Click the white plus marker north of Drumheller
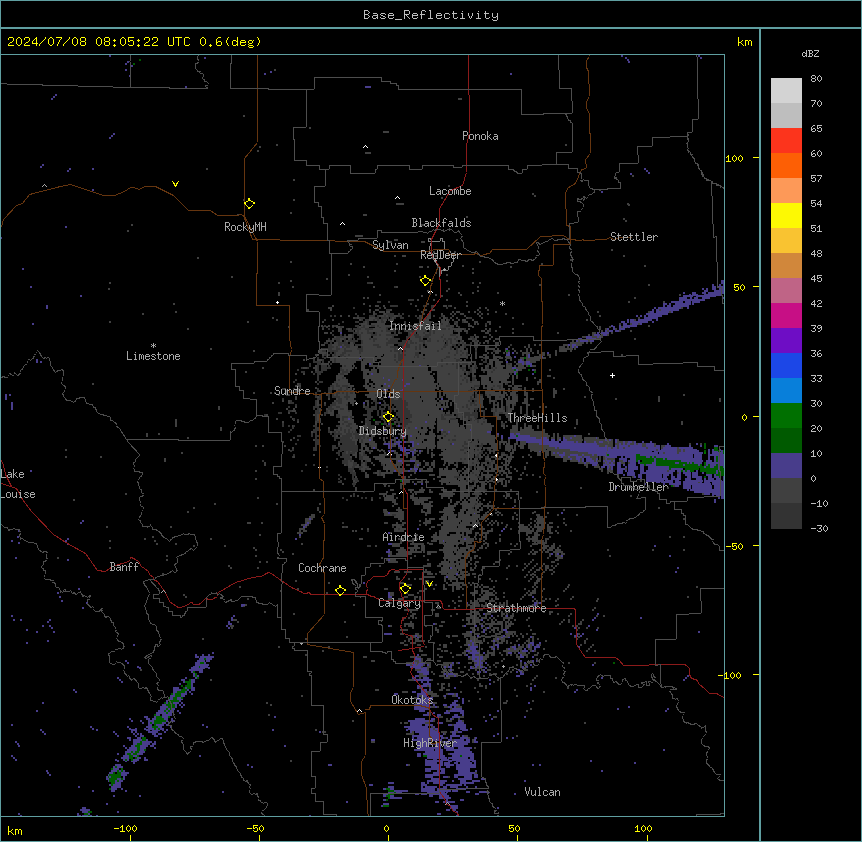 tap(612, 375)
